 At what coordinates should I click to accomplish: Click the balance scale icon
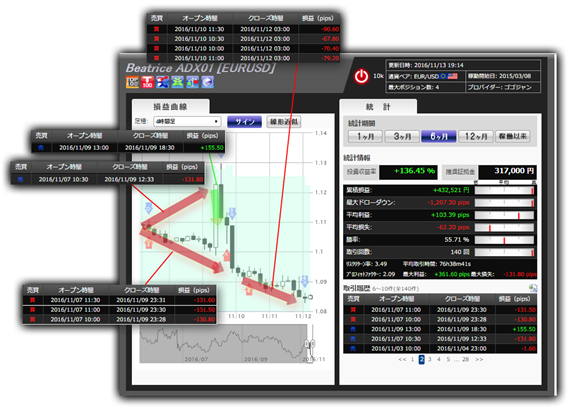tap(192, 82)
